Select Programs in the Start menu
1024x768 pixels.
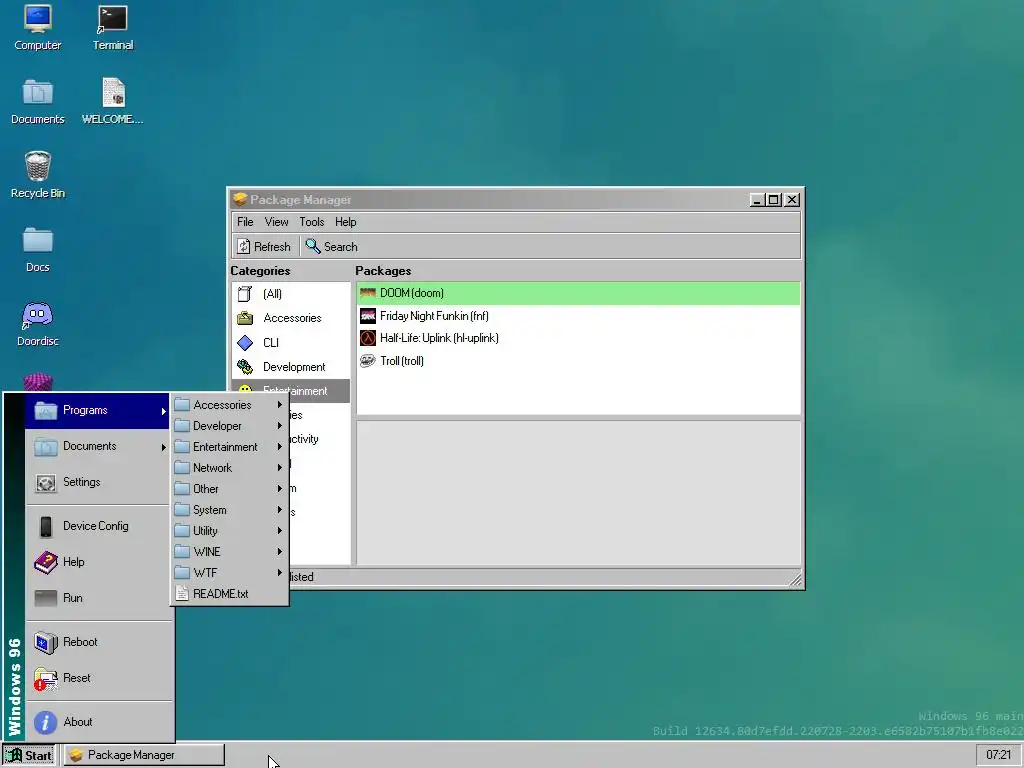tap(97, 411)
